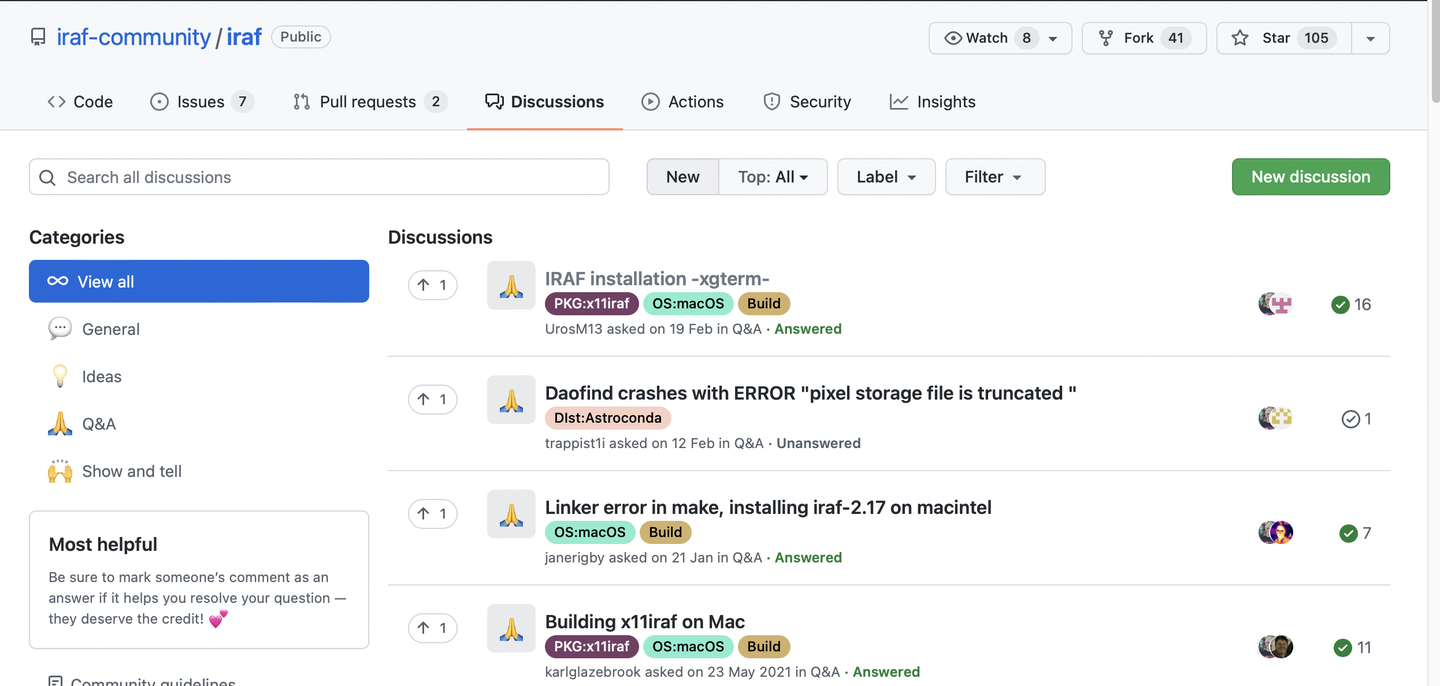Open the Top: All dropdown
The image size is (1440, 686).
pyautogui.click(x=772, y=177)
